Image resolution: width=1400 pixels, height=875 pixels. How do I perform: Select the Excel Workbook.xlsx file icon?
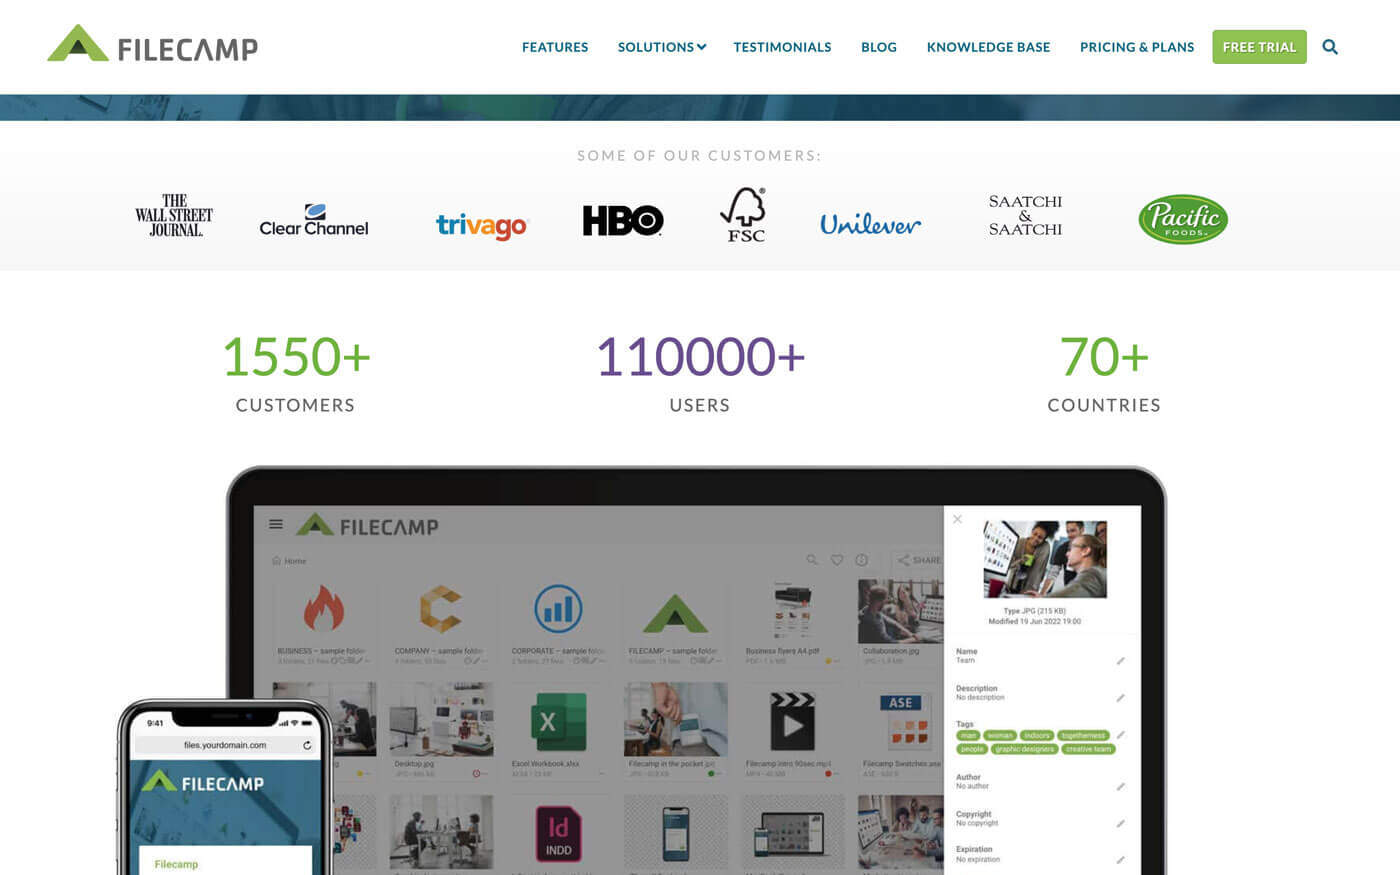pos(558,720)
